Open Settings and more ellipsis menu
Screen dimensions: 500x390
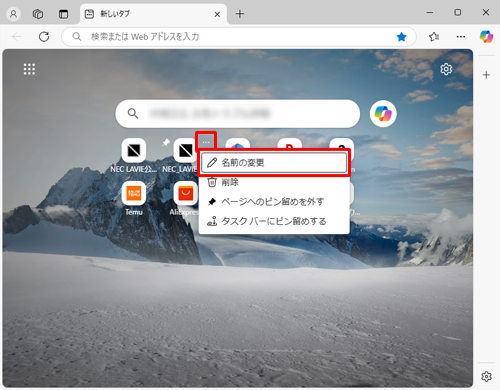pos(461,37)
